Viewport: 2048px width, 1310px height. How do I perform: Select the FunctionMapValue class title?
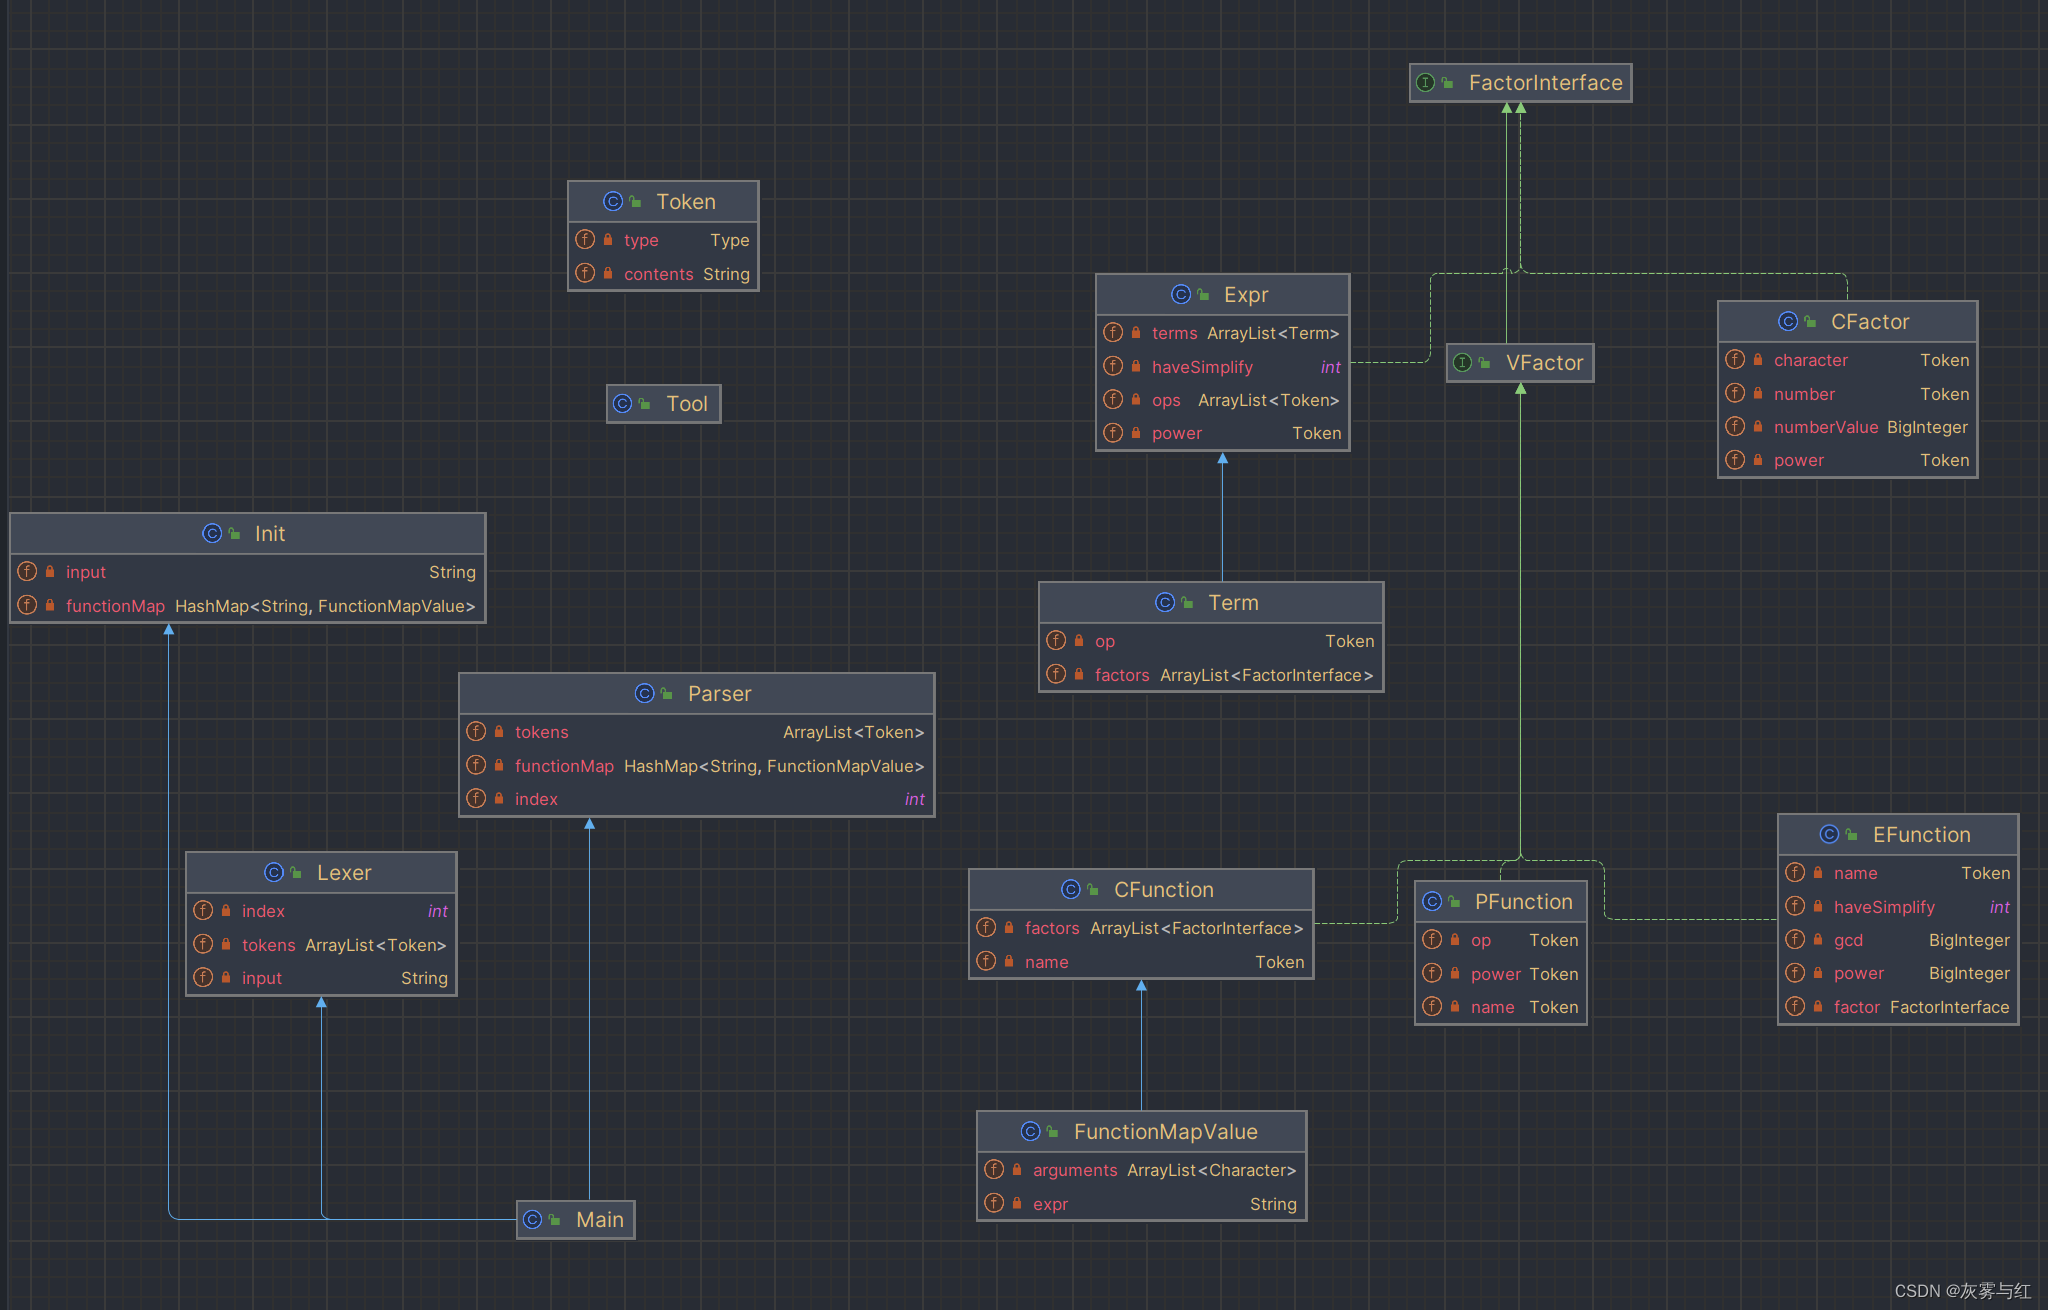(x=1166, y=1132)
